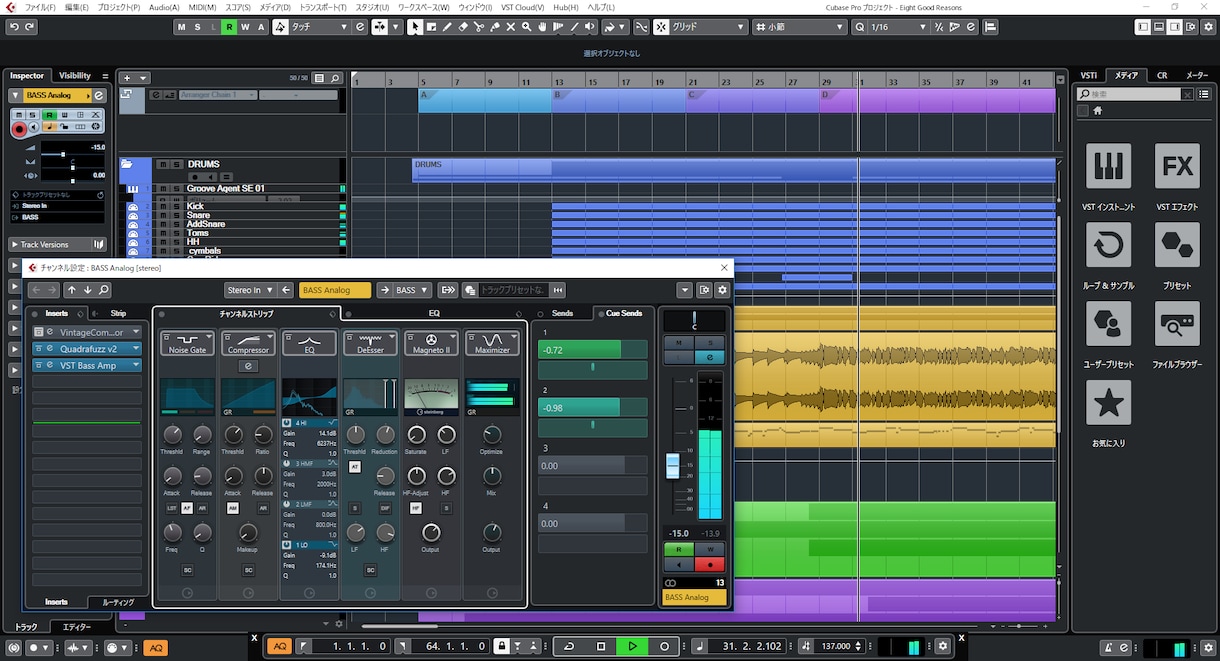Open the grid type dropdown in toolbar
1220x661 pixels.
pyautogui.click(x=707, y=27)
